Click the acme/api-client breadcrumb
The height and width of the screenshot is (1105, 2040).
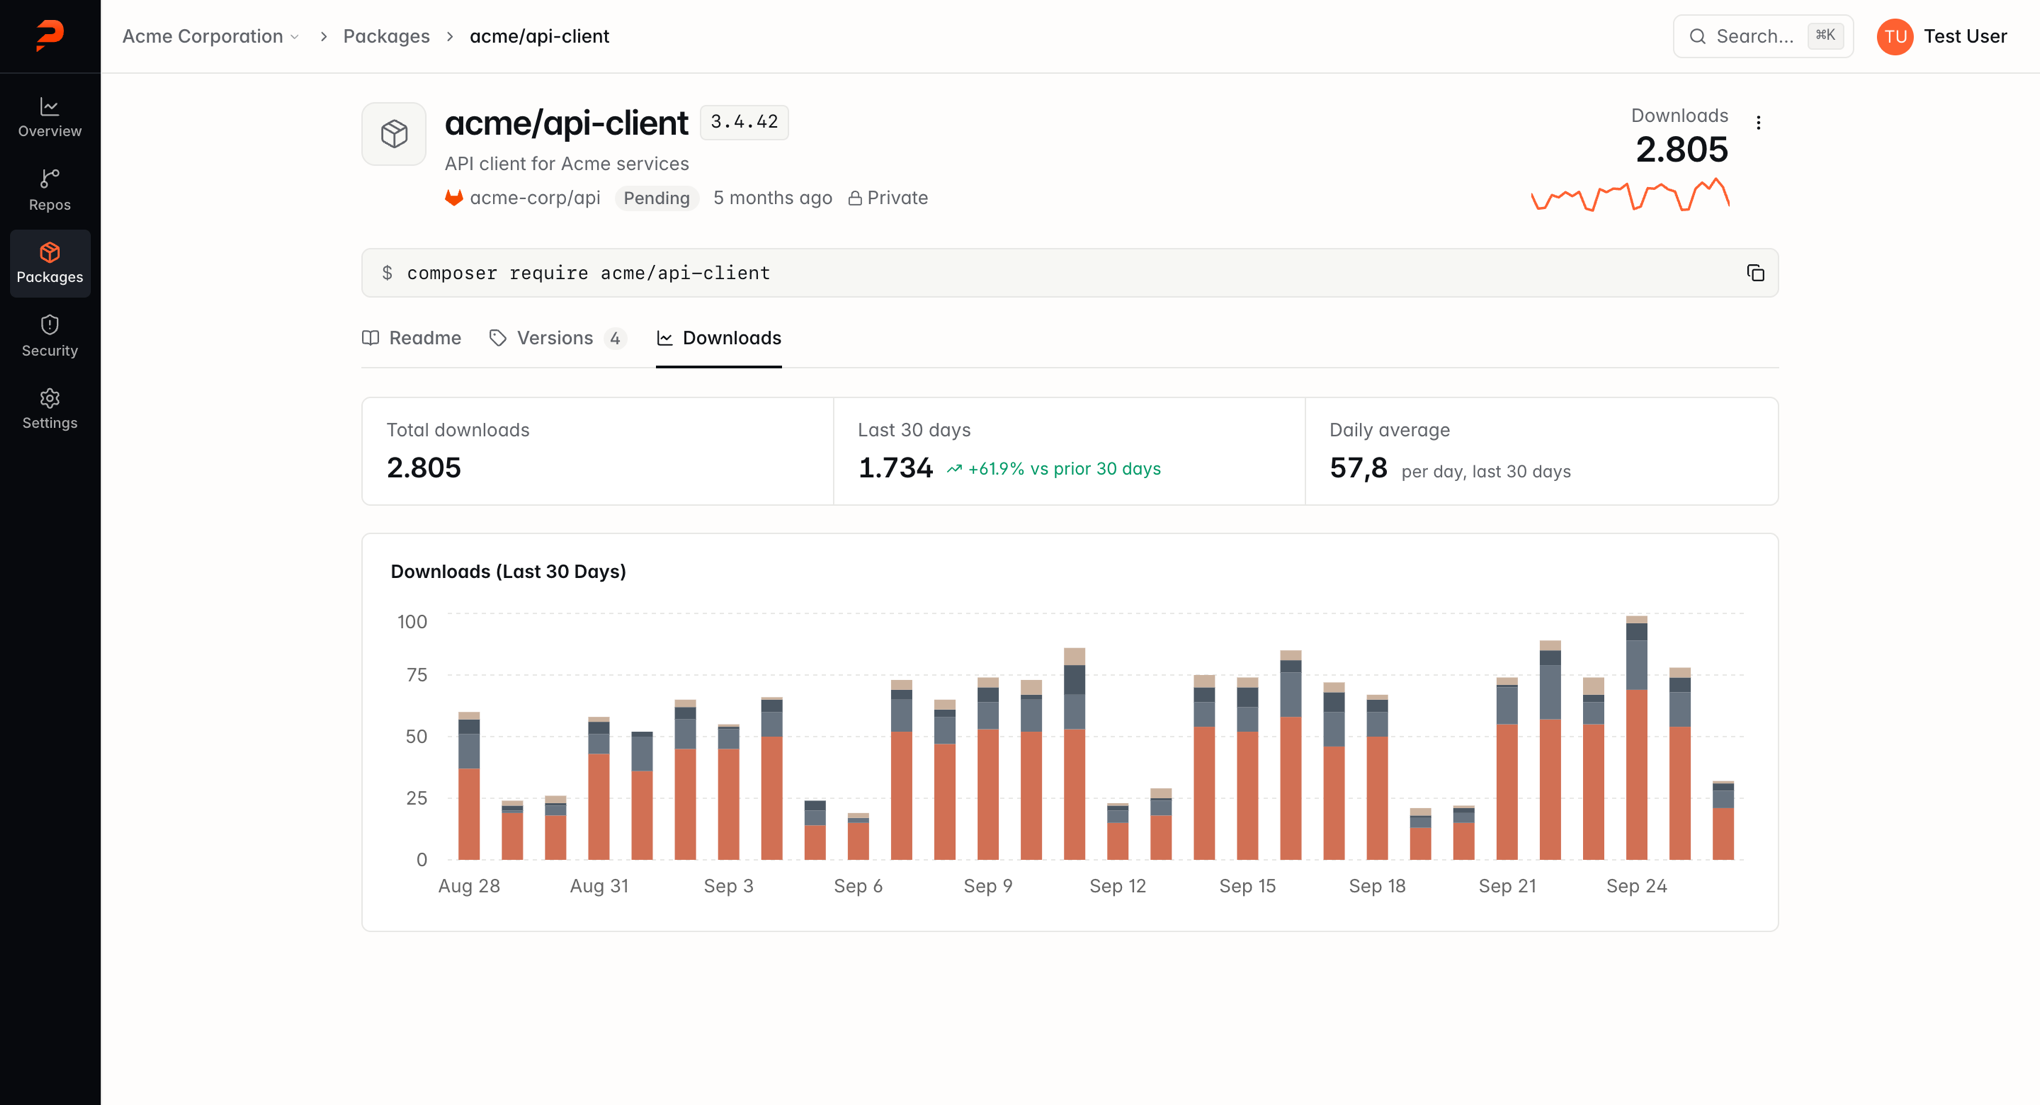pos(539,36)
